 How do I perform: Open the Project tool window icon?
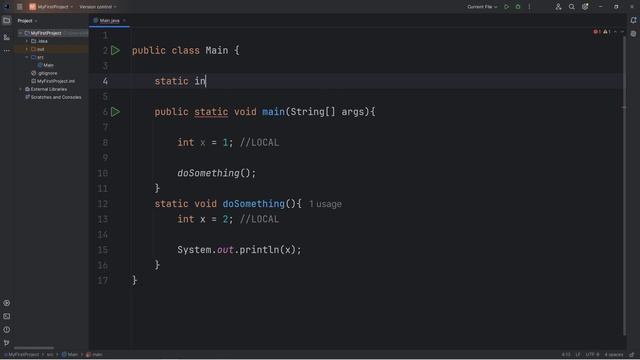pos(7,20)
